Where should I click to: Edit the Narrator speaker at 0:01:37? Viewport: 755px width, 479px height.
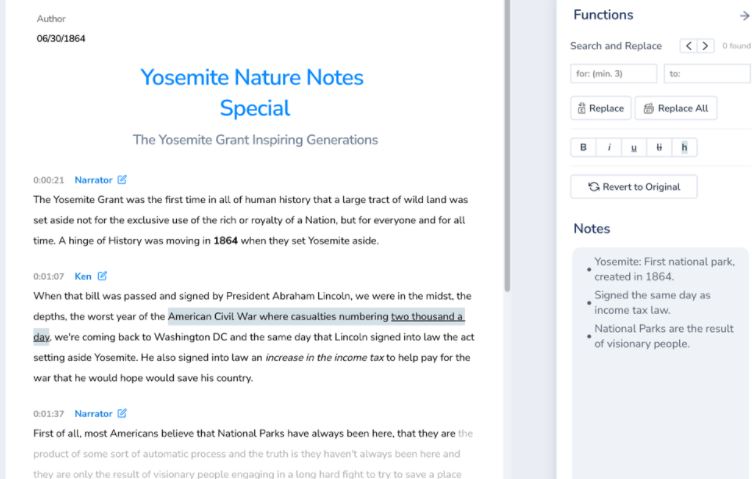point(122,413)
